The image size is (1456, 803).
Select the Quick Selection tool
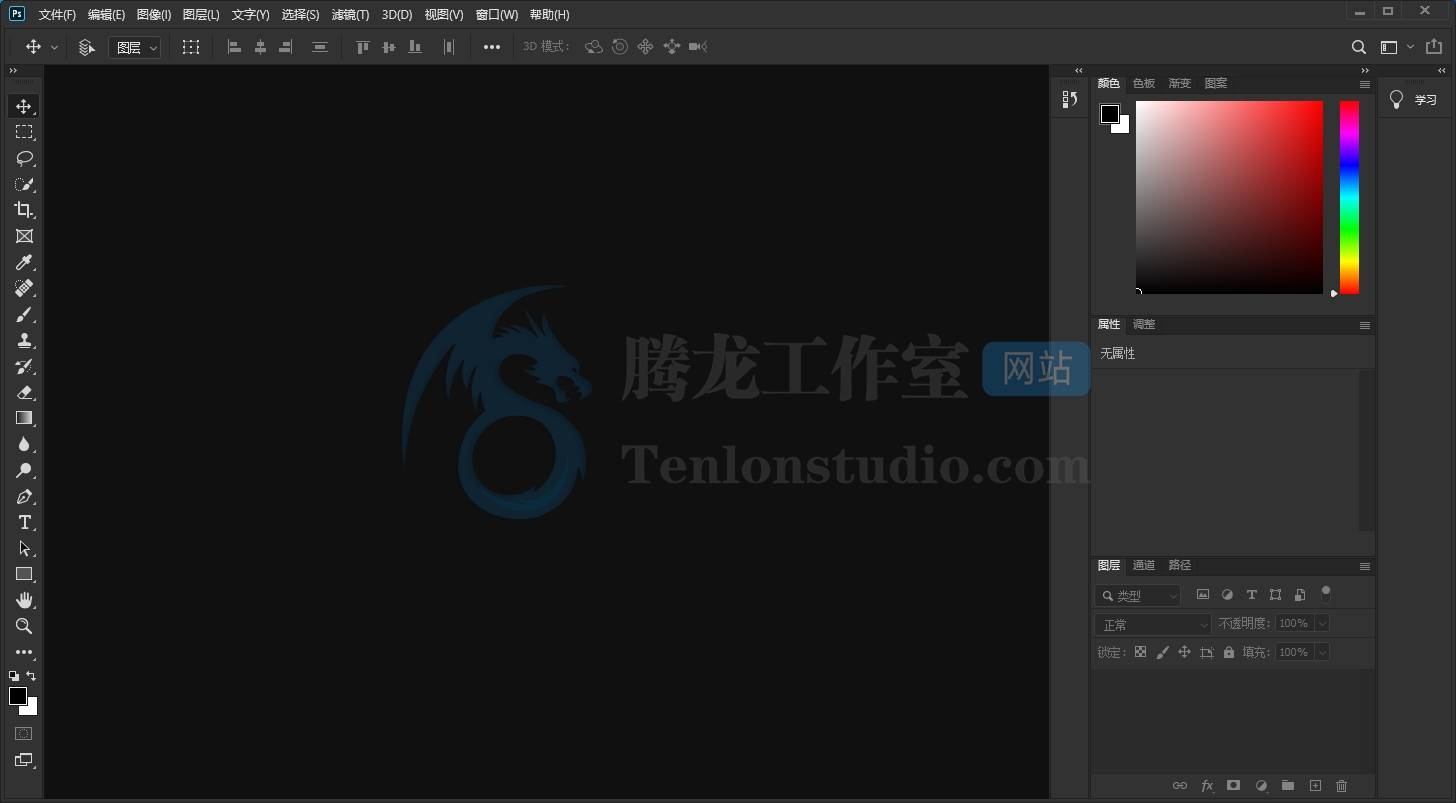pos(24,184)
